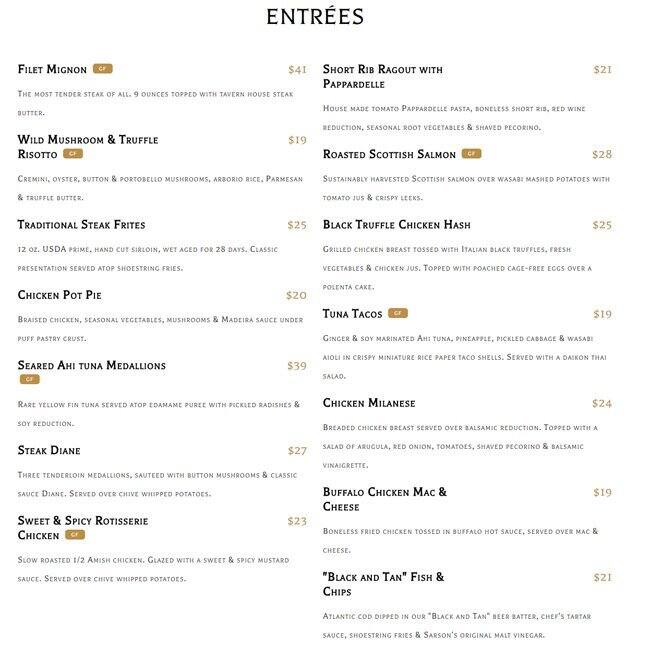Choose the Chicken Milanese entrée title
This screenshot has width=650, height=649.
(369, 403)
